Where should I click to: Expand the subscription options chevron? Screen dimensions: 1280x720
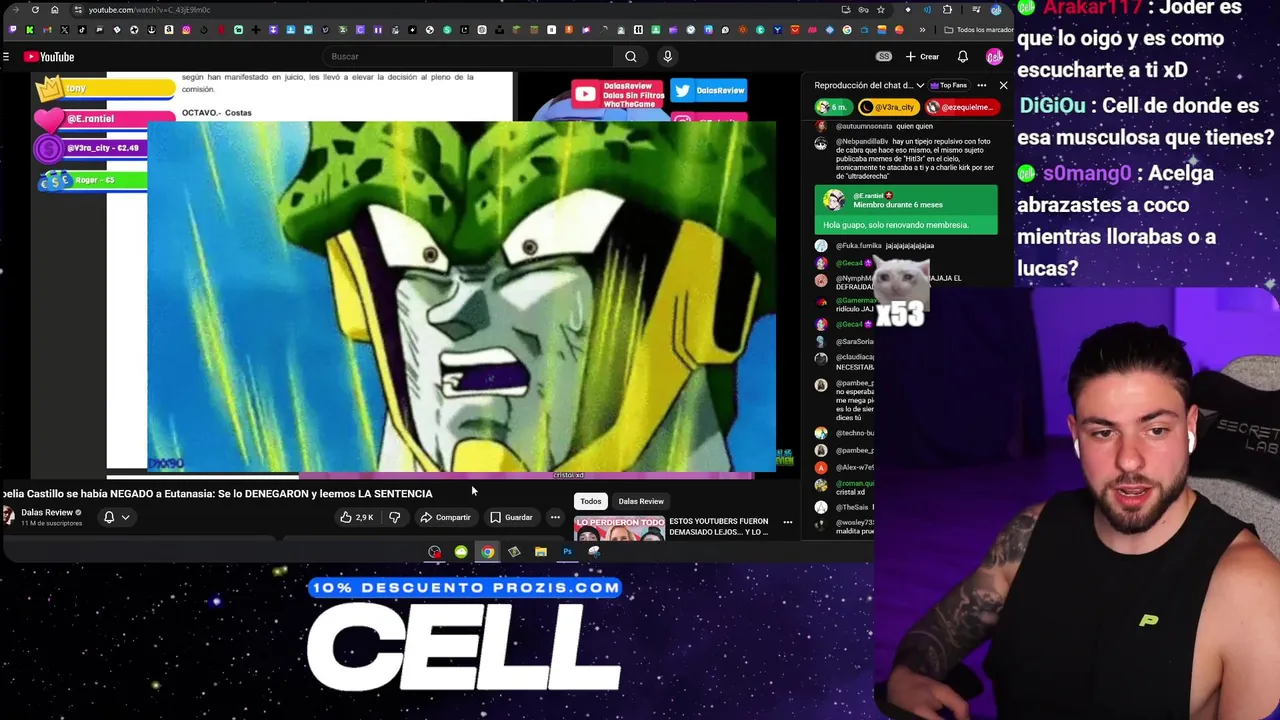click(x=125, y=517)
